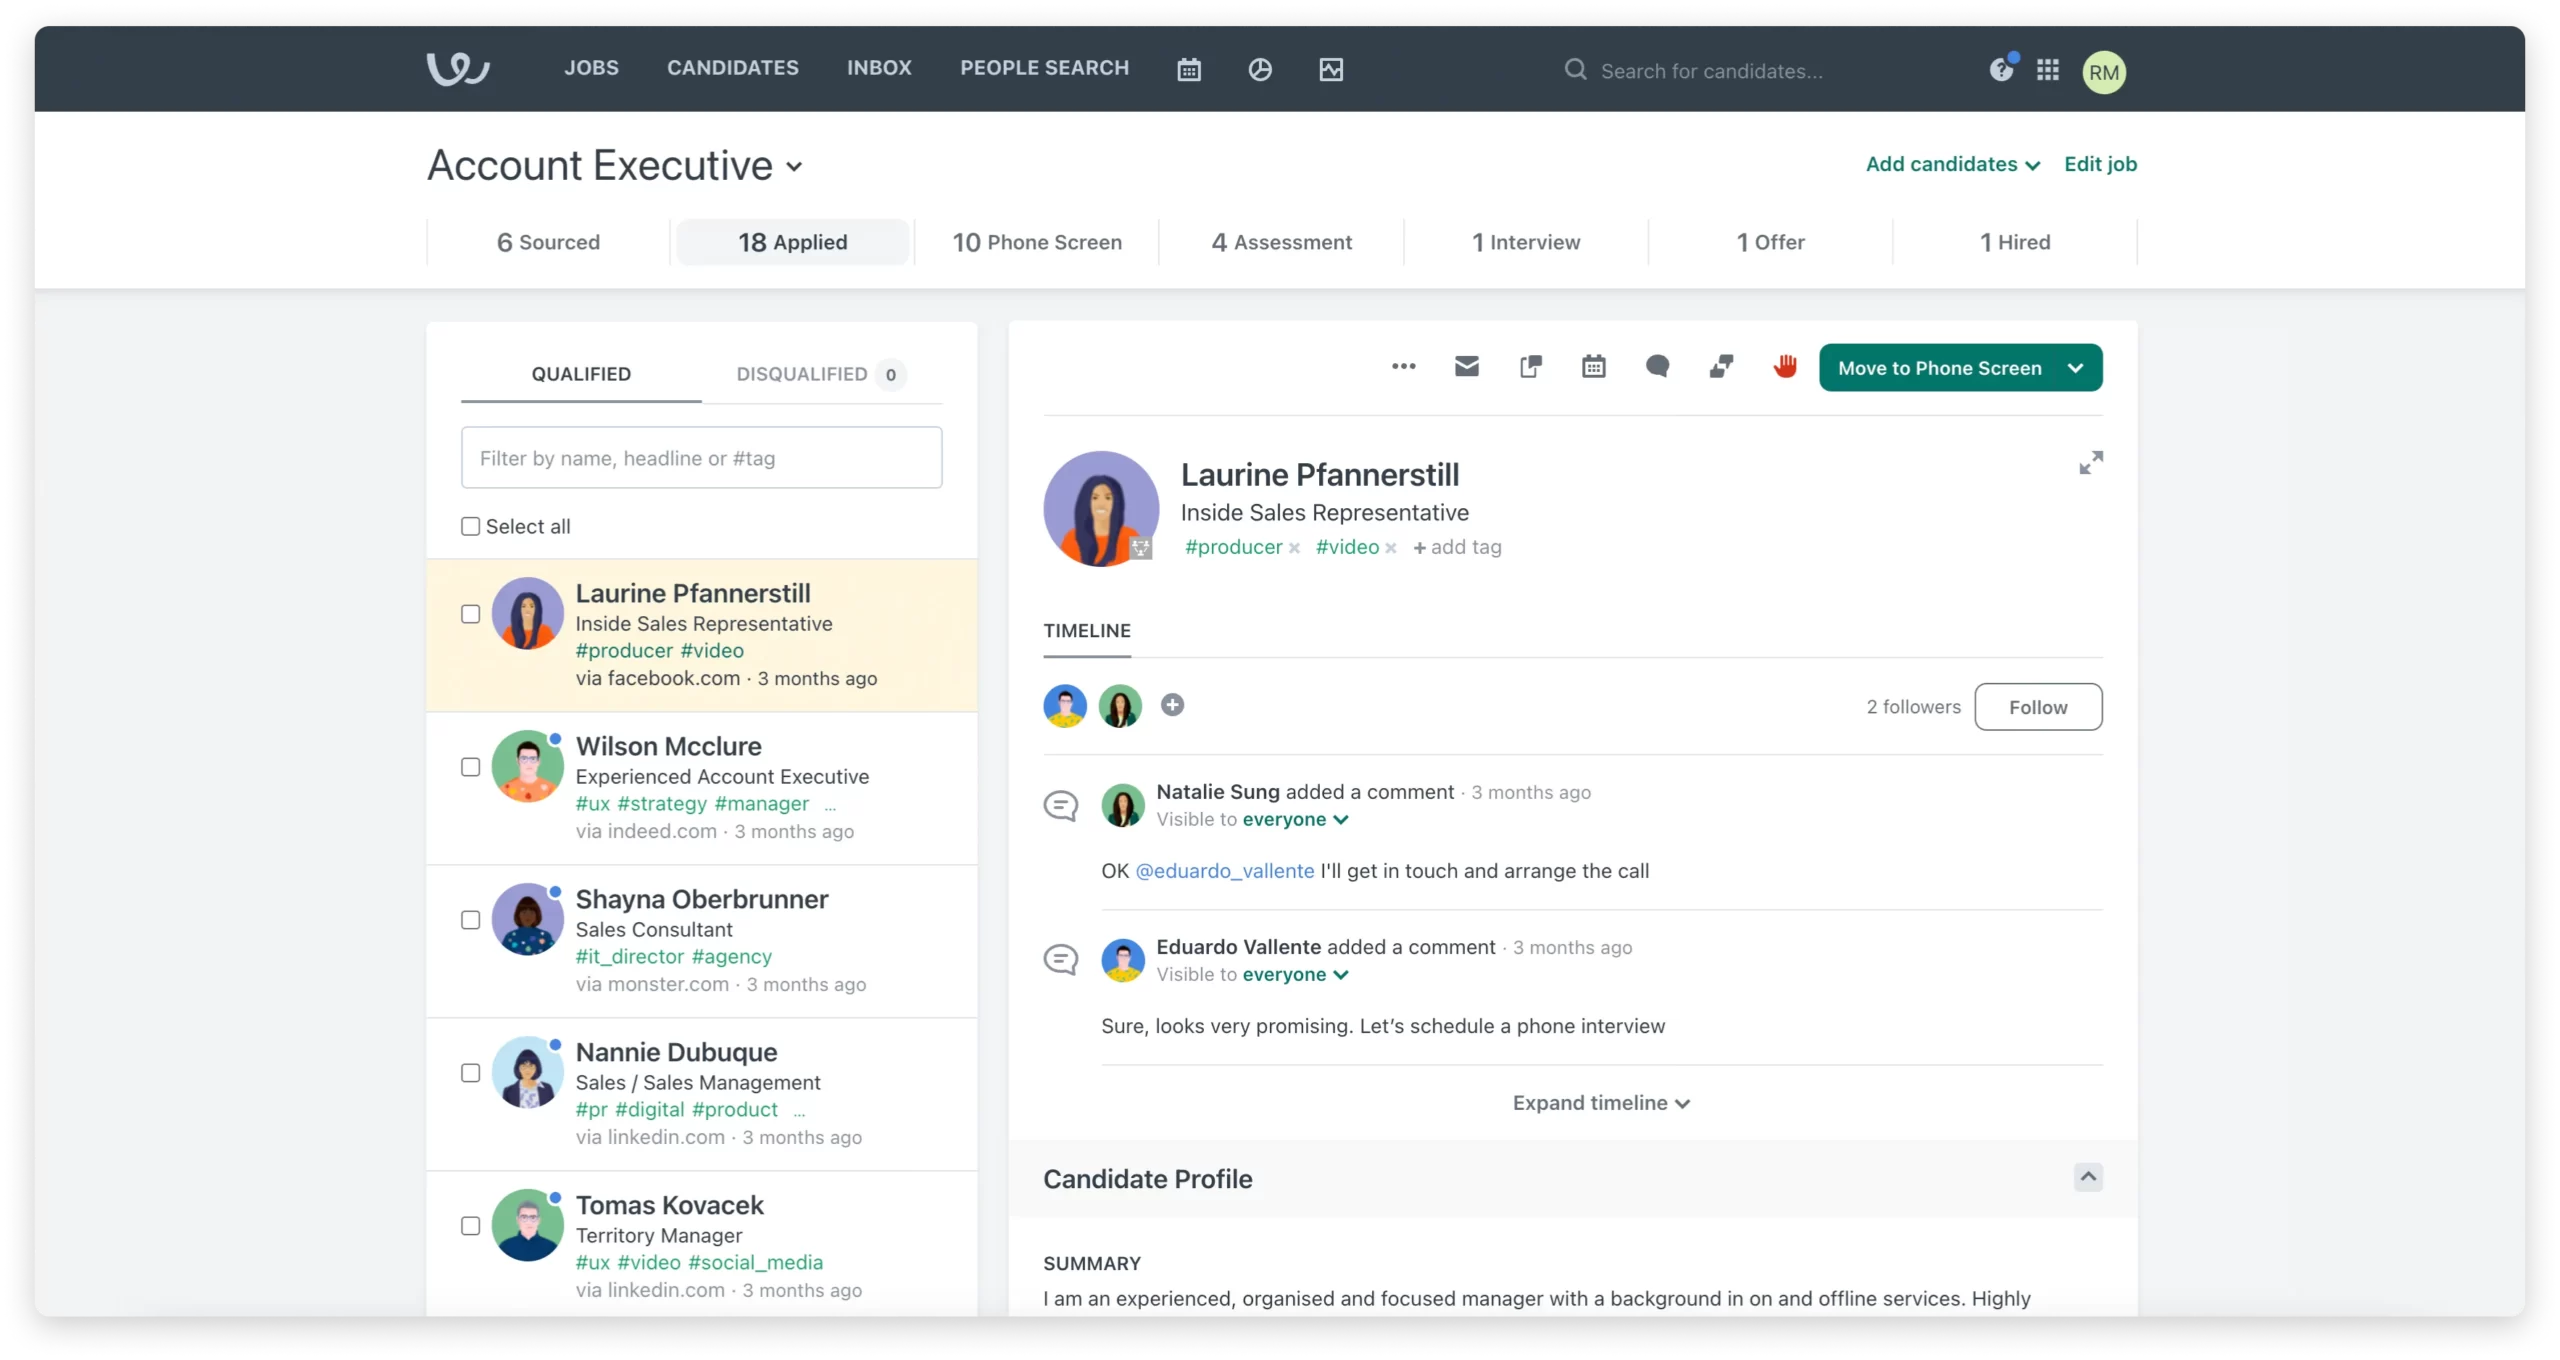Click the Follow button
The width and height of the screenshot is (2560, 1360).
click(x=2037, y=708)
